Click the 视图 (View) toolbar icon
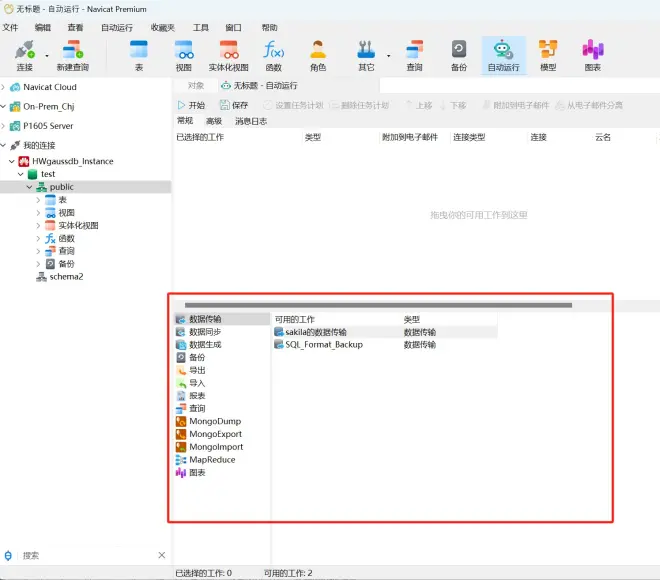The image size is (660, 580). 184,55
